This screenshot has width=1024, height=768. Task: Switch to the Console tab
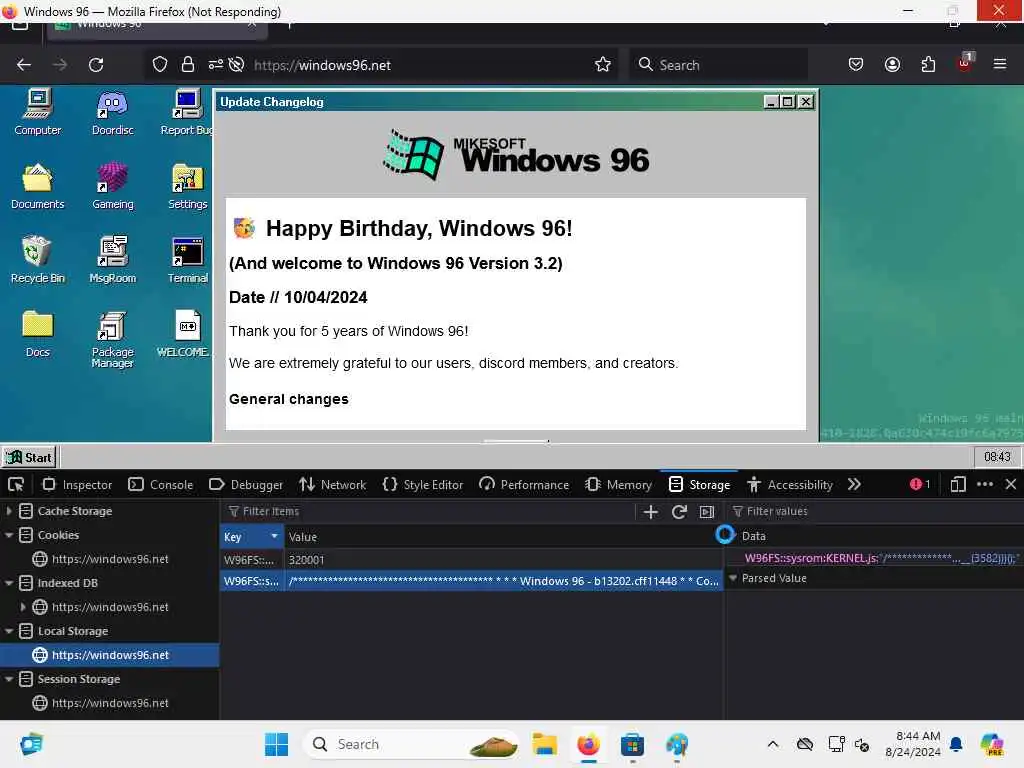point(161,485)
